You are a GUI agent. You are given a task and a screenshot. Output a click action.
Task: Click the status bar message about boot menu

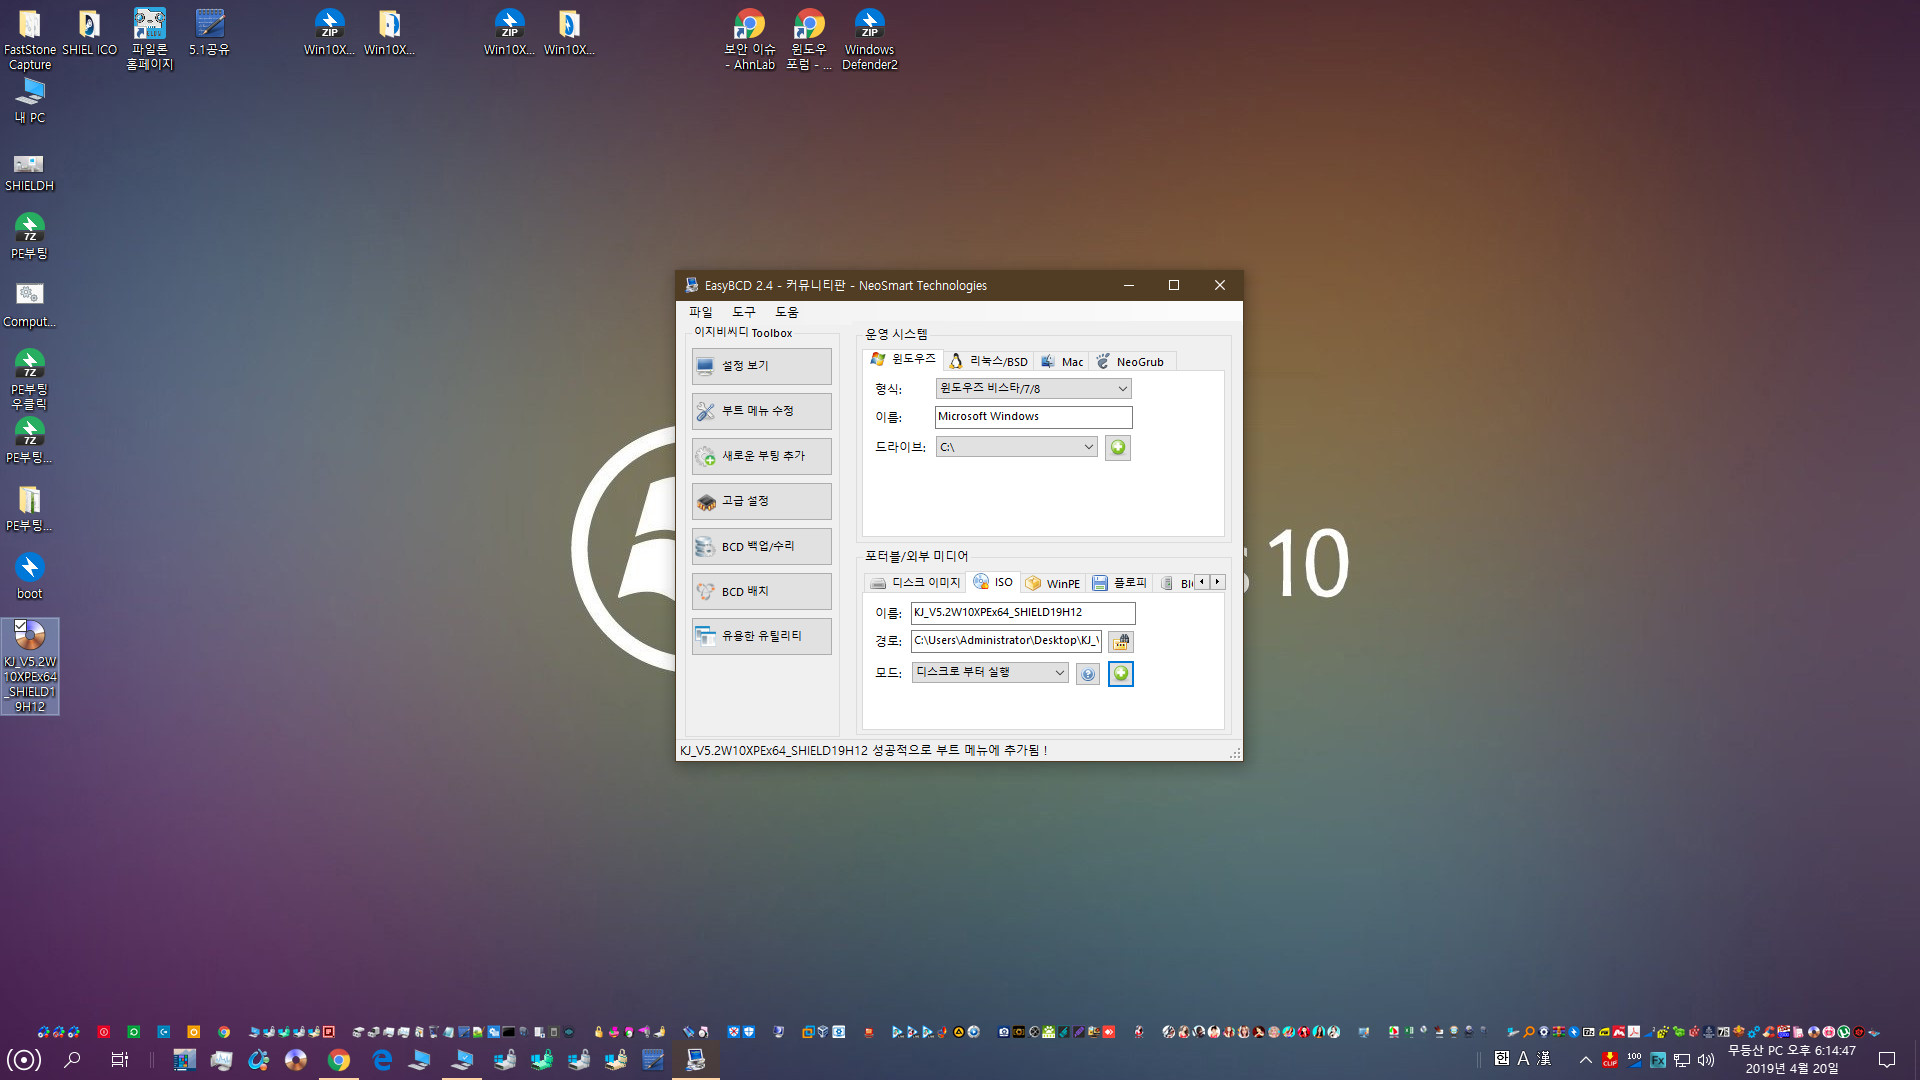[x=864, y=750]
